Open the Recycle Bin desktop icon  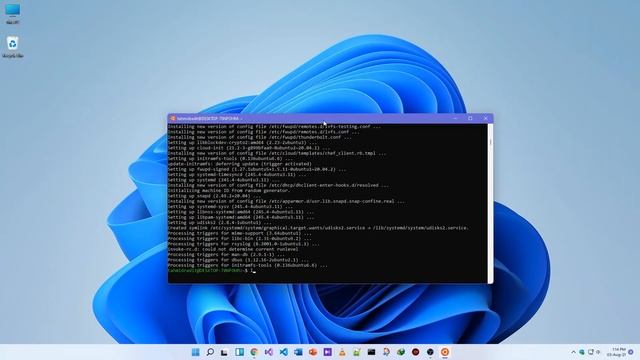(x=13, y=47)
